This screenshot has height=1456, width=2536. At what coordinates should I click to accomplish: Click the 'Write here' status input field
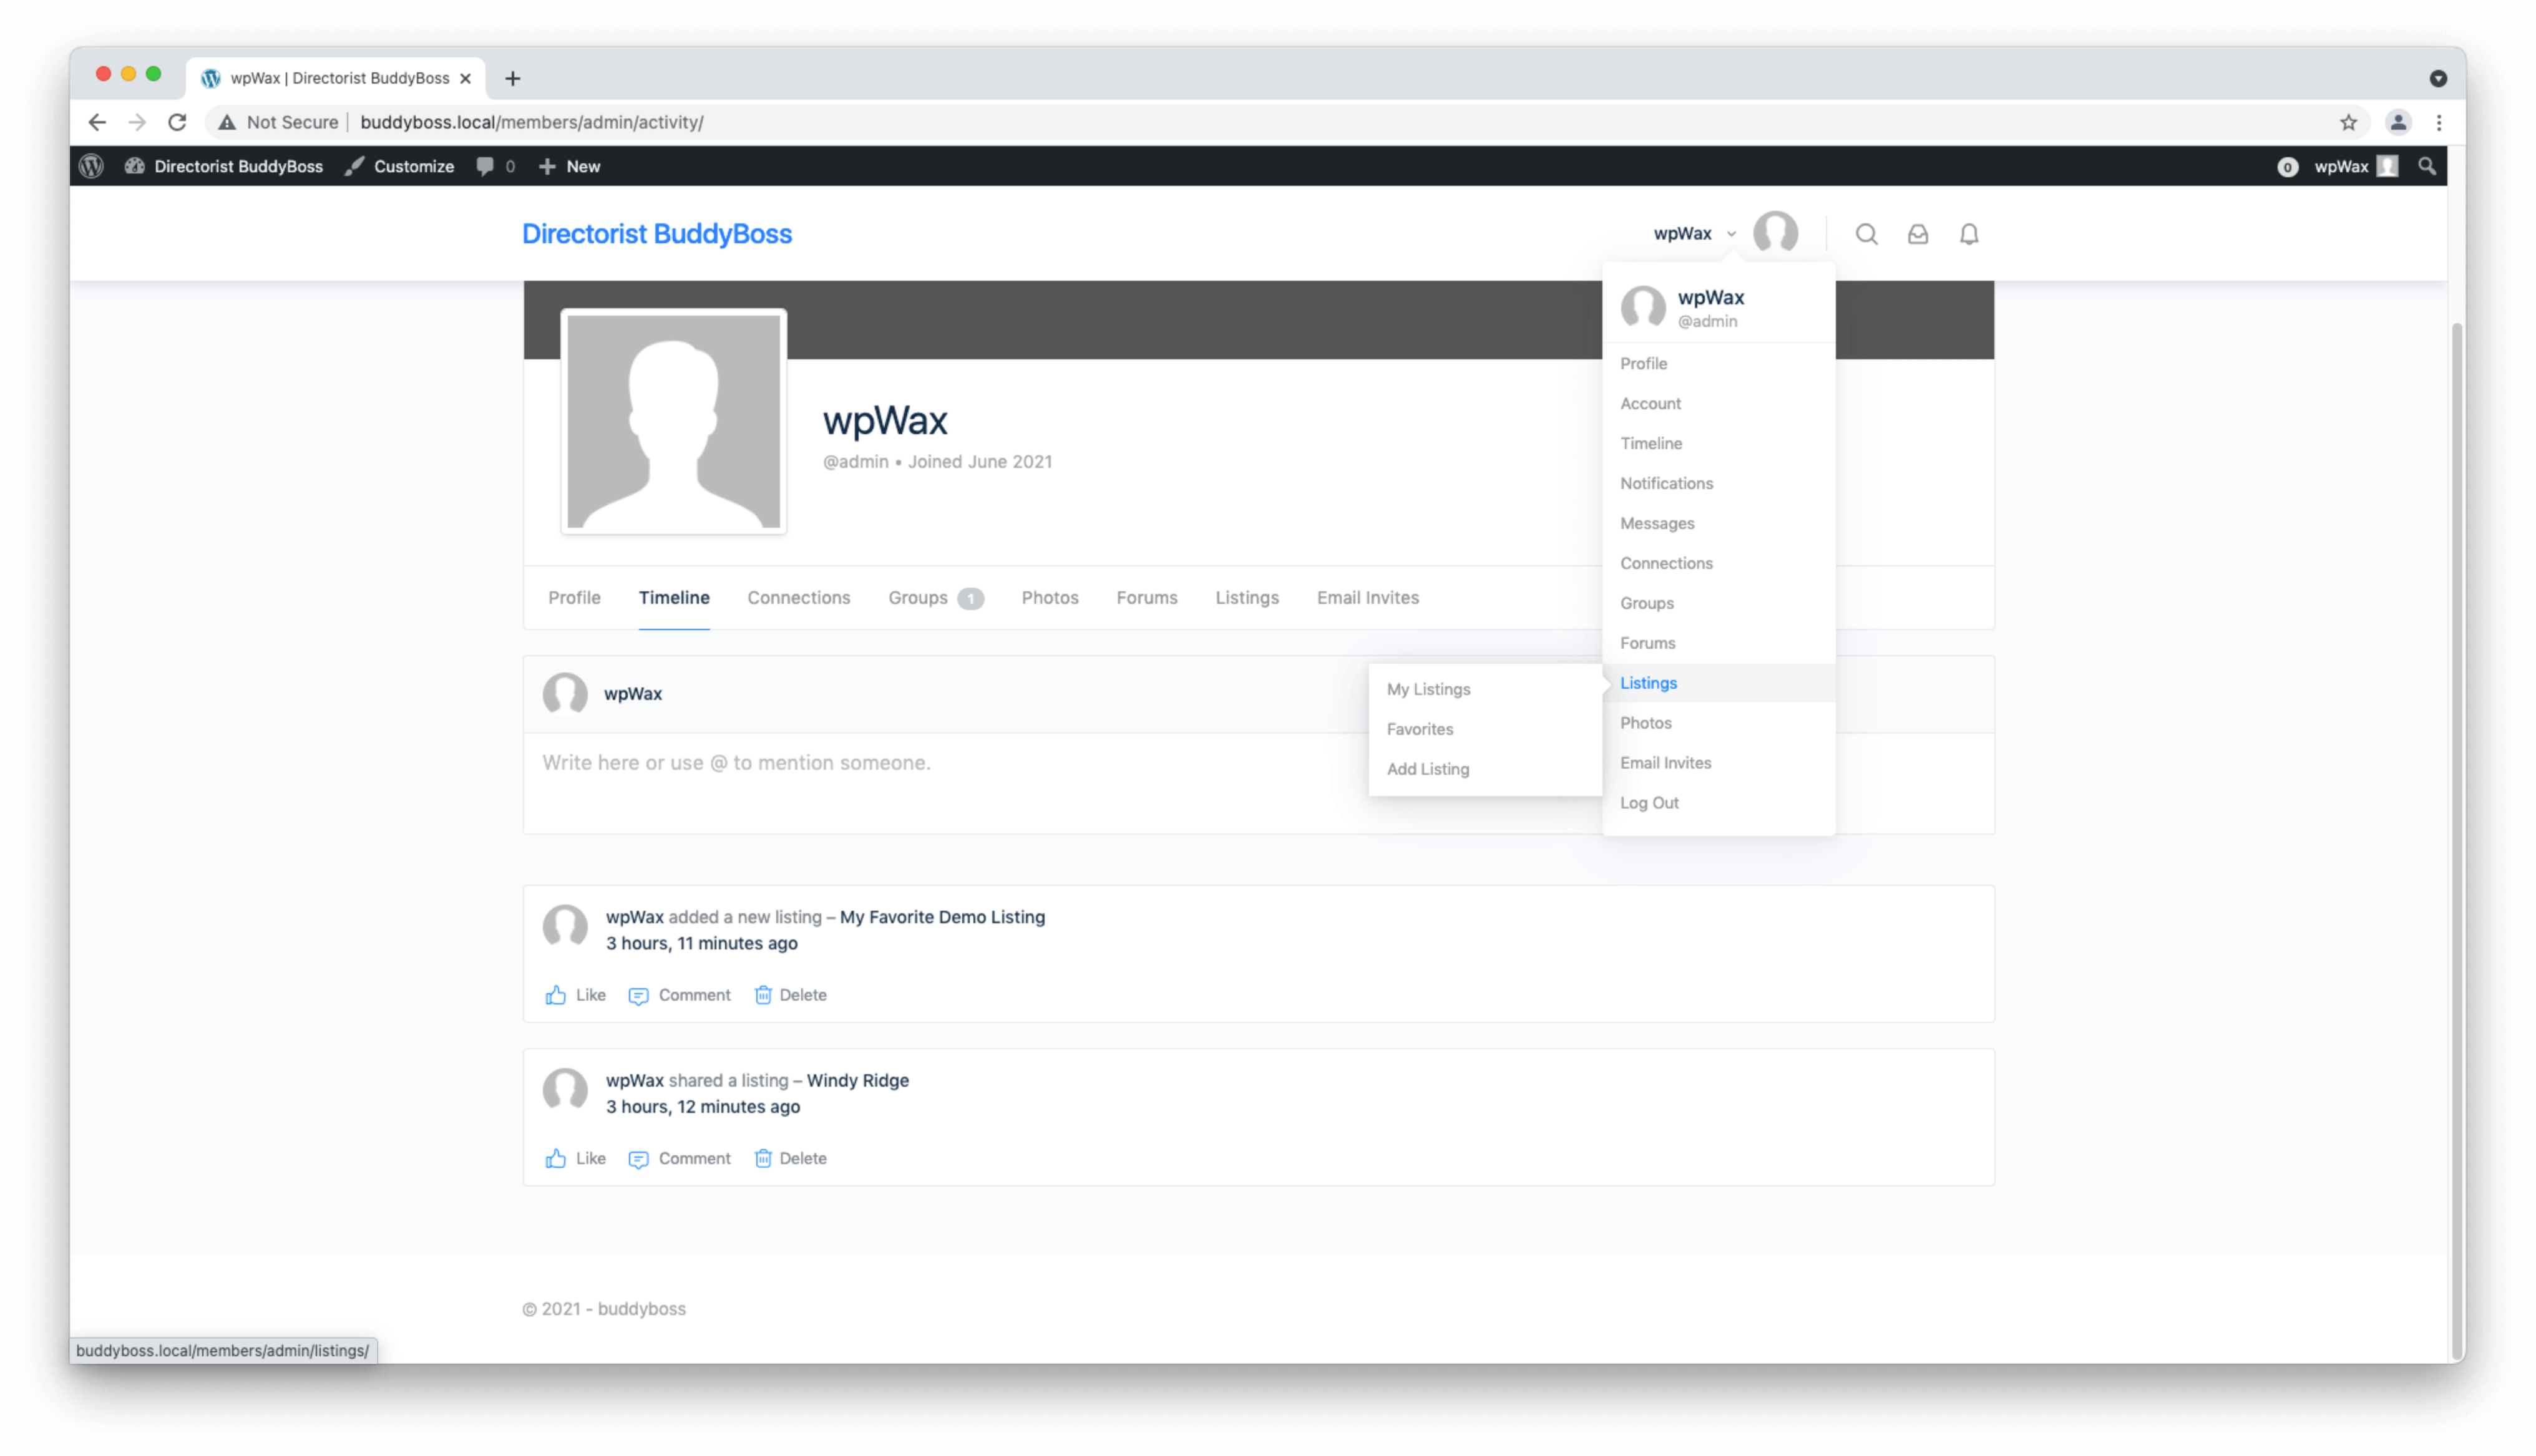pos(900,762)
